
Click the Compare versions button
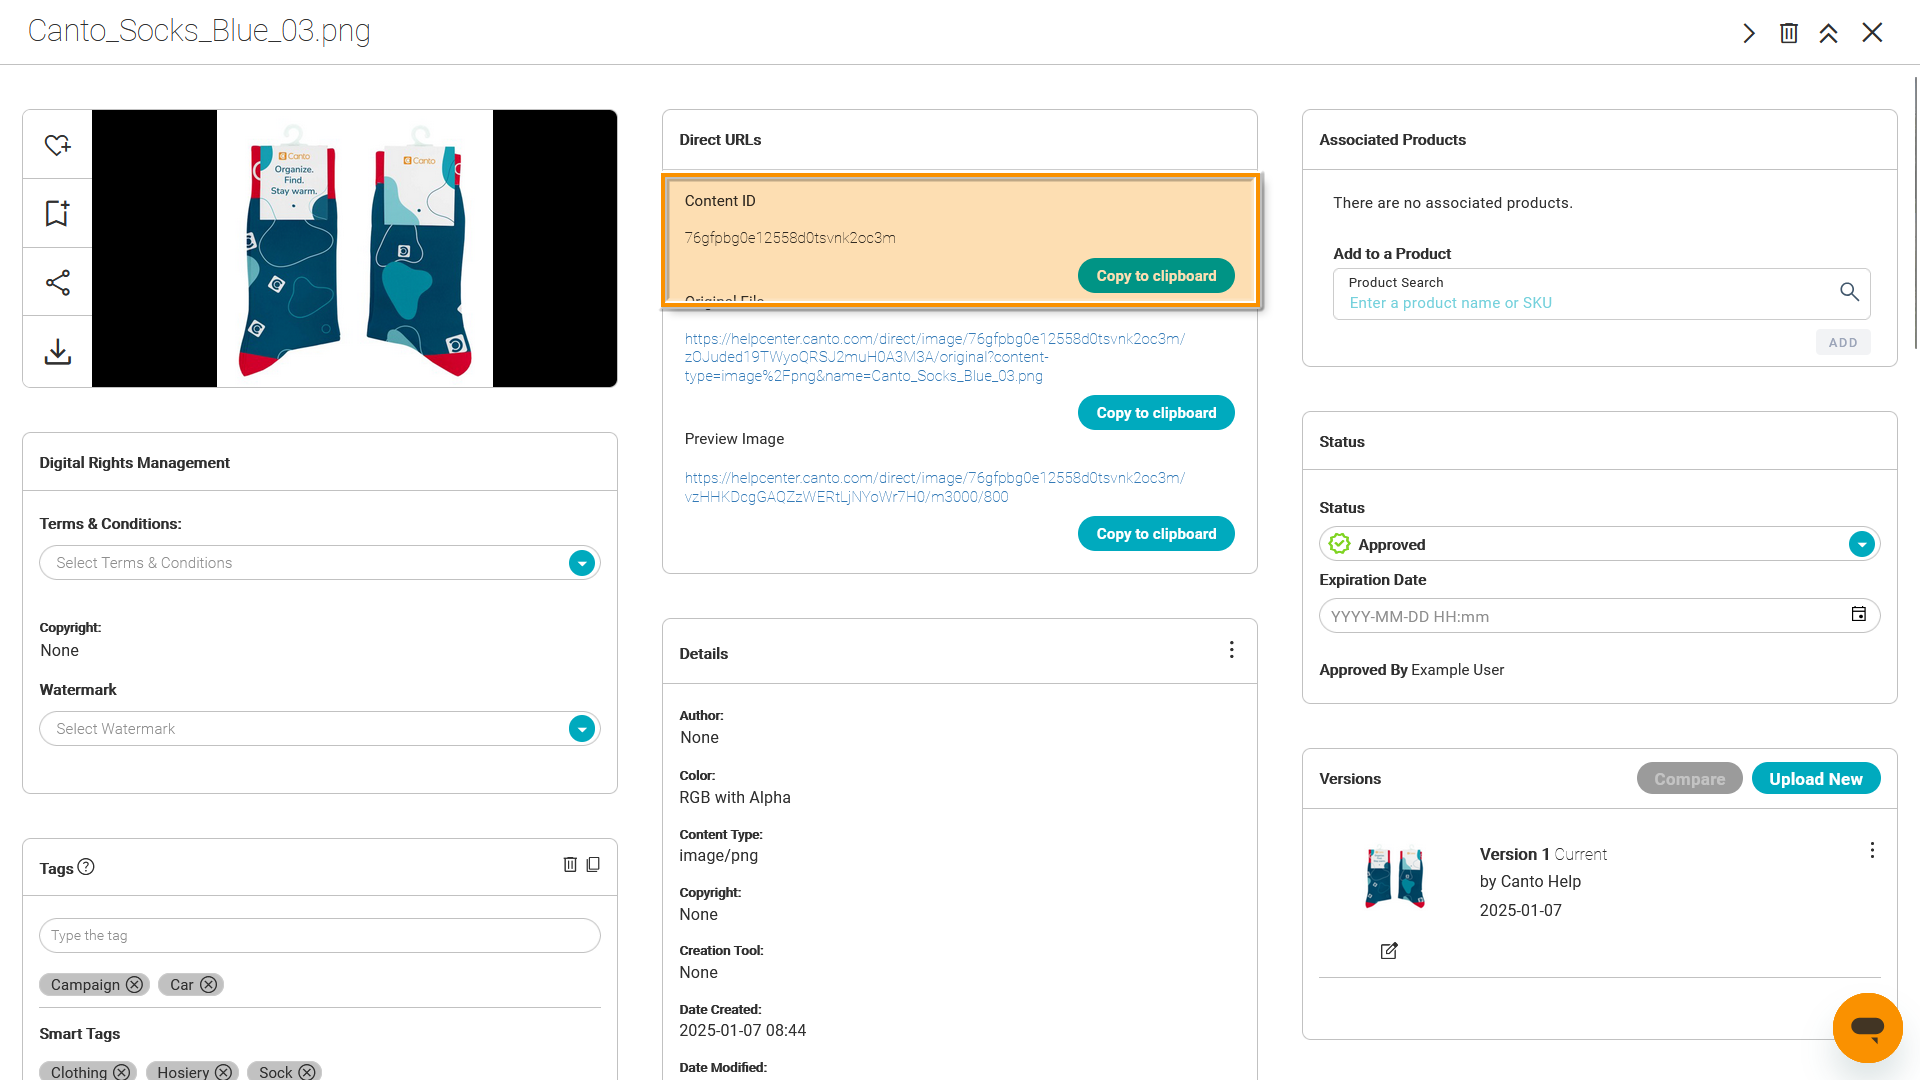(1689, 779)
